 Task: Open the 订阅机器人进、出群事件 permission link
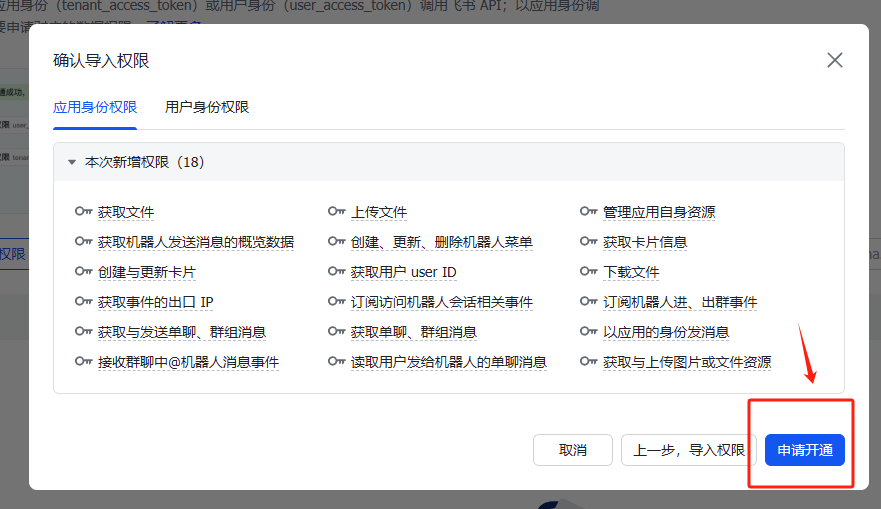680,302
